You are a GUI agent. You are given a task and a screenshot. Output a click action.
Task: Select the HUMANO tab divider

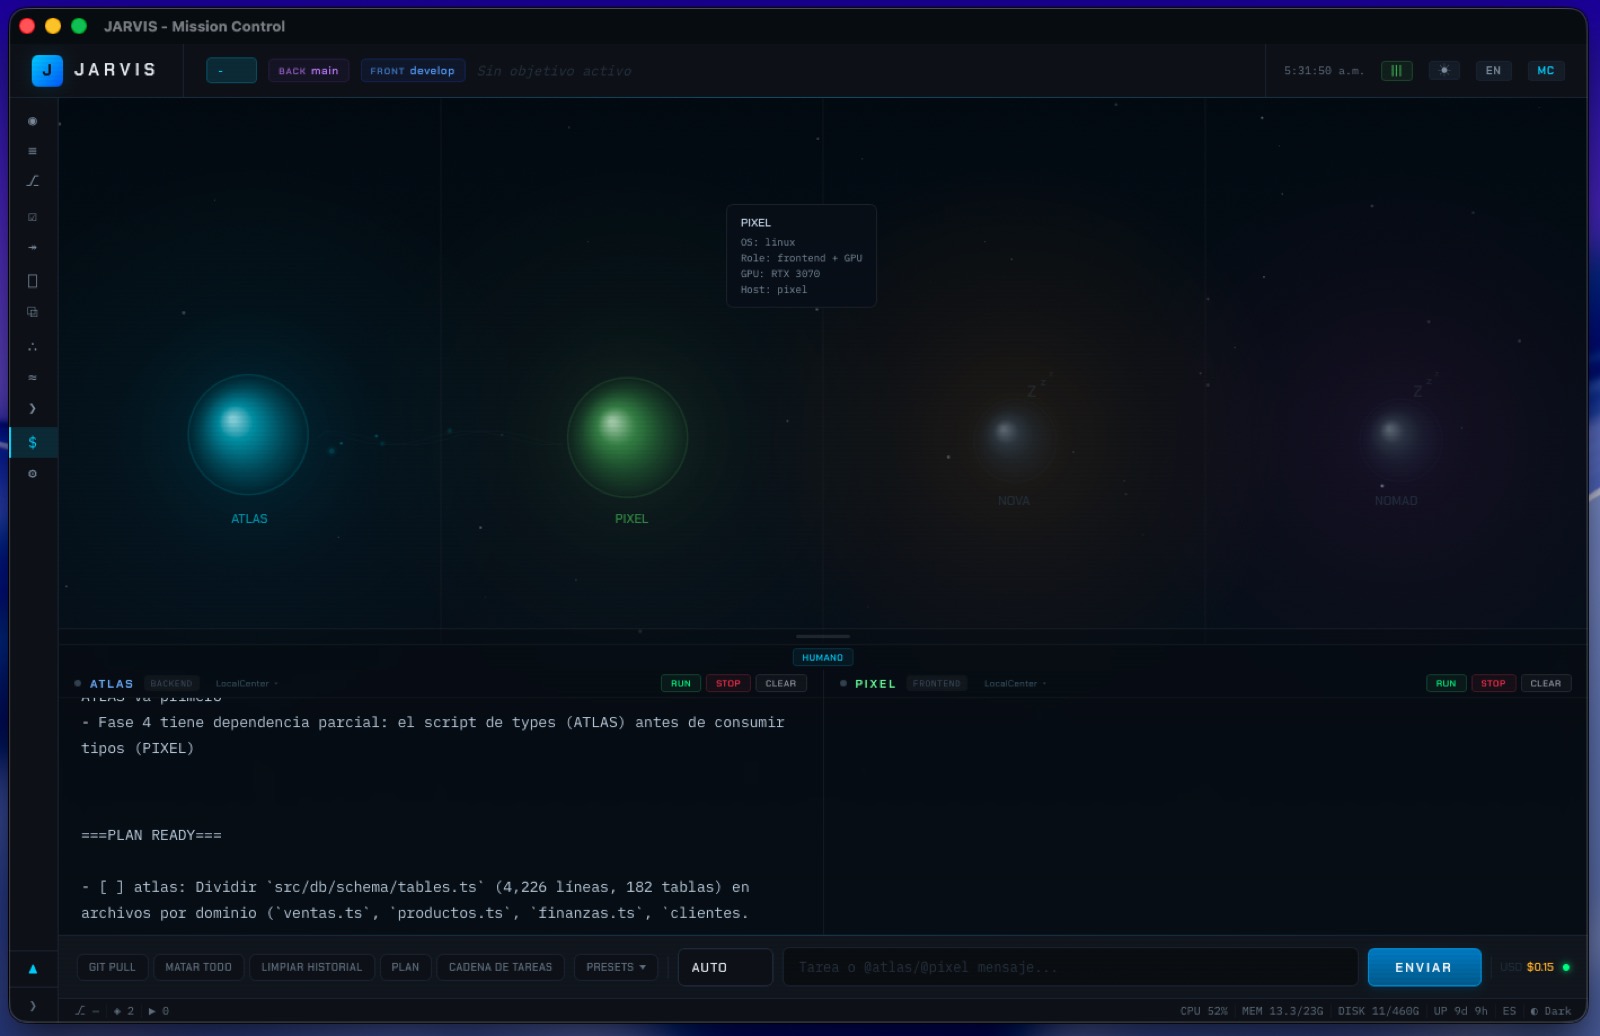pyautogui.click(x=823, y=657)
